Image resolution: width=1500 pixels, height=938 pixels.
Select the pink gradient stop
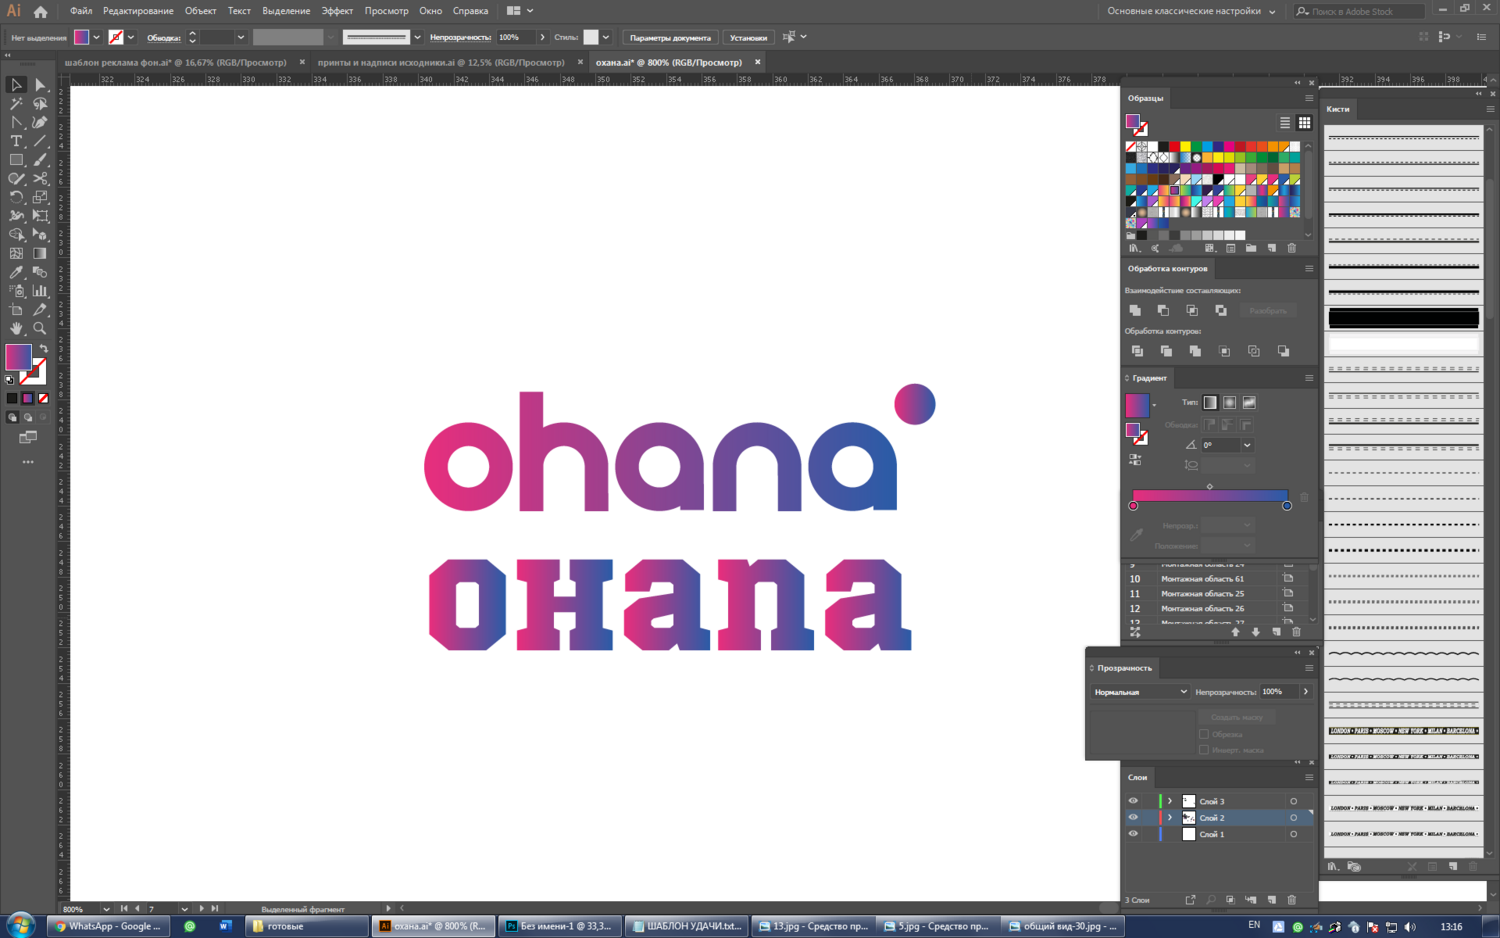[1133, 506]
